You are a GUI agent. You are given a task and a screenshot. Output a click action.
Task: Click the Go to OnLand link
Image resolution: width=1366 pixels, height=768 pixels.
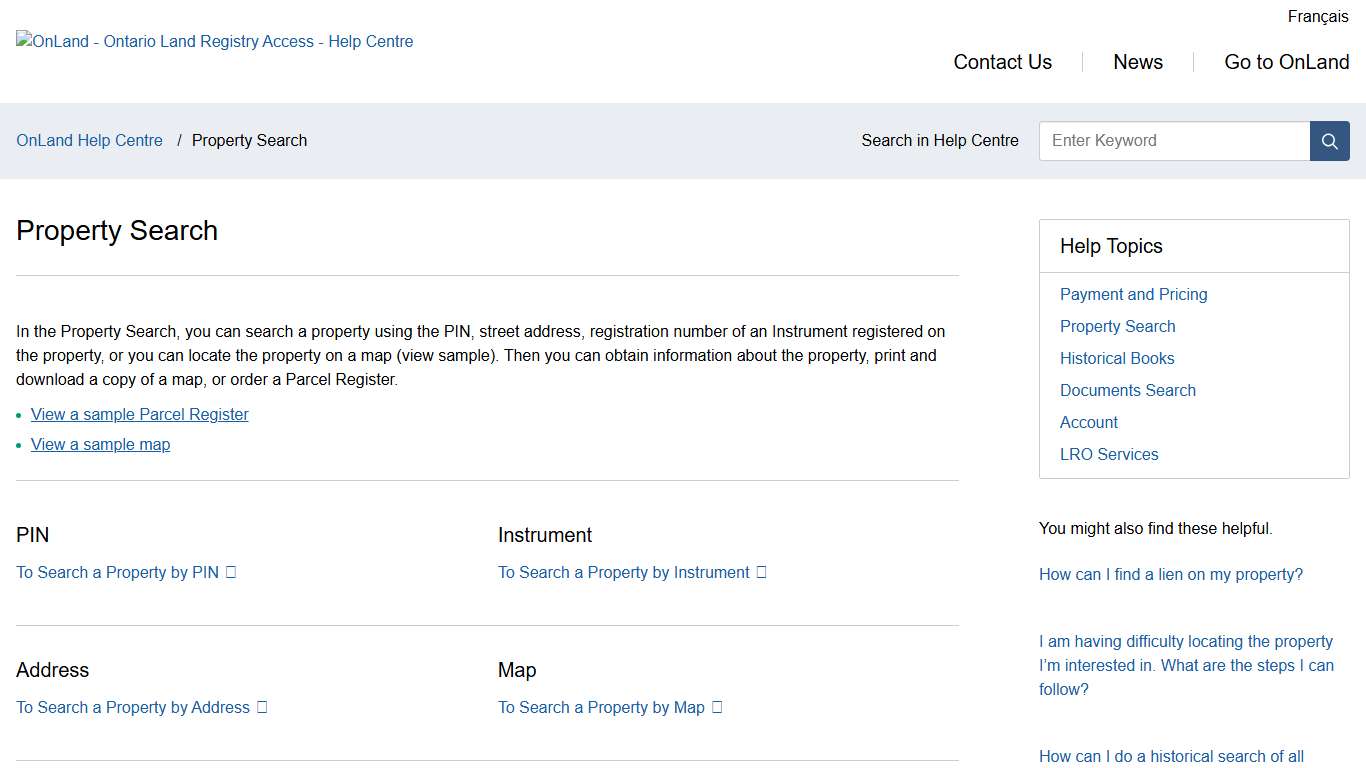point(1287,62)
